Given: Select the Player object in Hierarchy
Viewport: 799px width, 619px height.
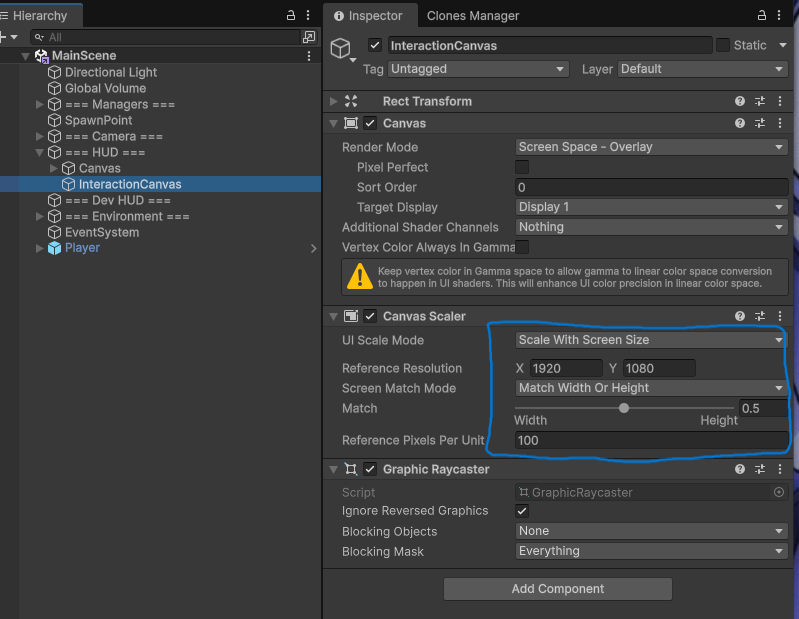Looking at the screenshot, I should [x=82, y=248].
